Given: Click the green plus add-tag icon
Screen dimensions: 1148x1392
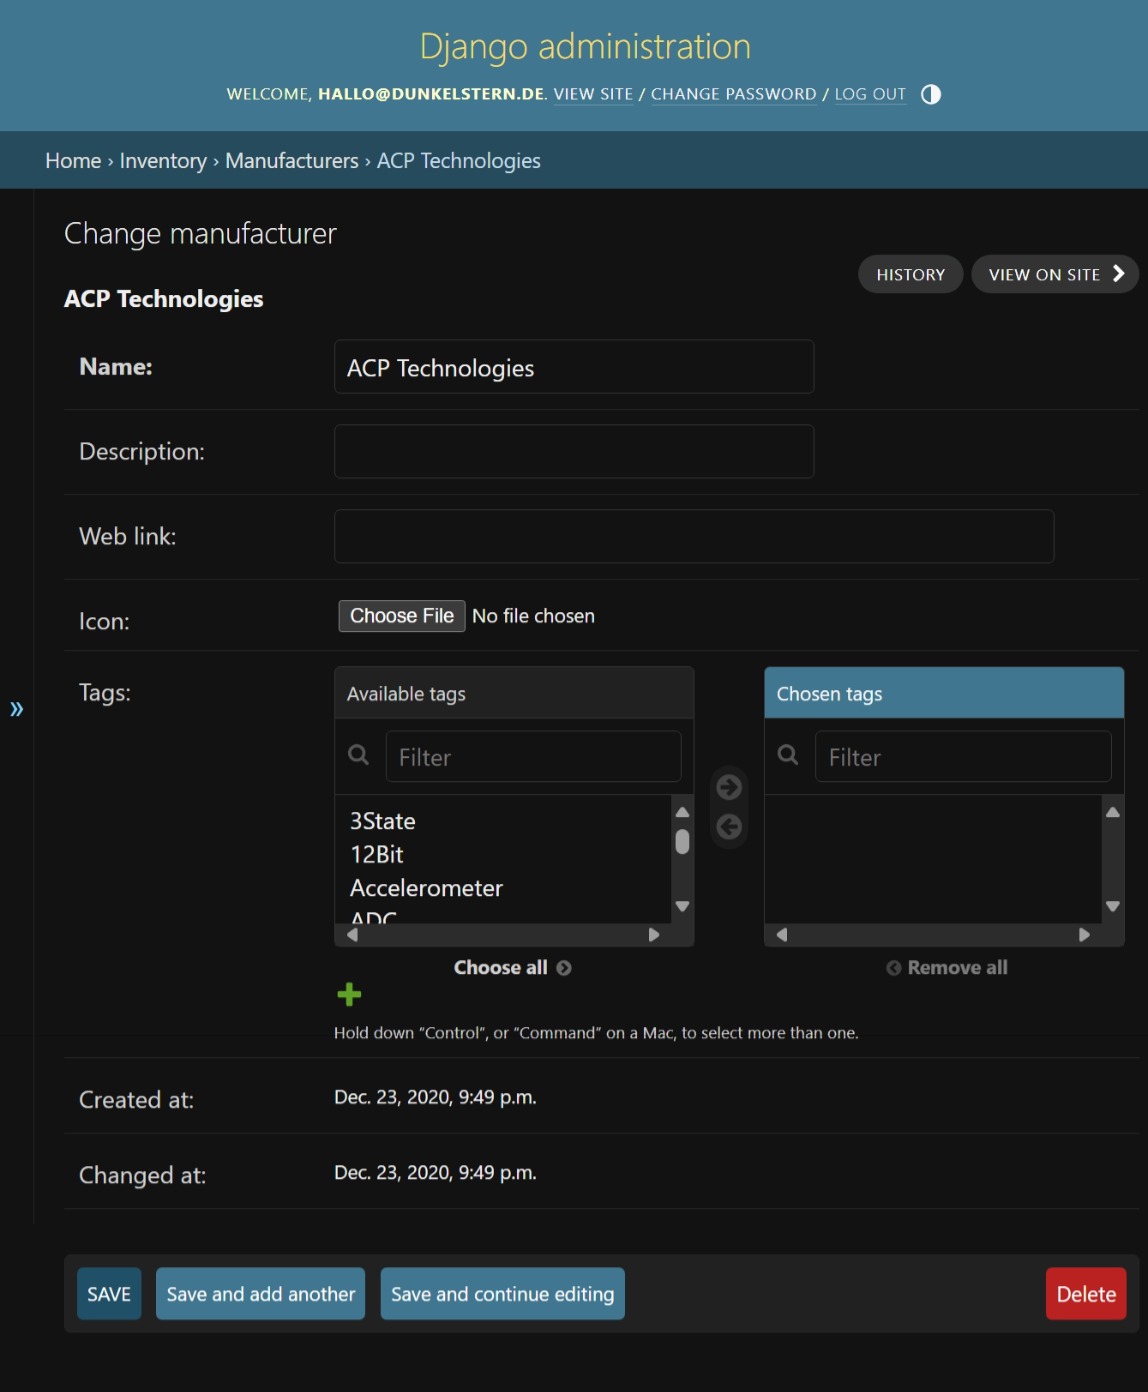Looking at the screenshot, I should pos(349,994).
